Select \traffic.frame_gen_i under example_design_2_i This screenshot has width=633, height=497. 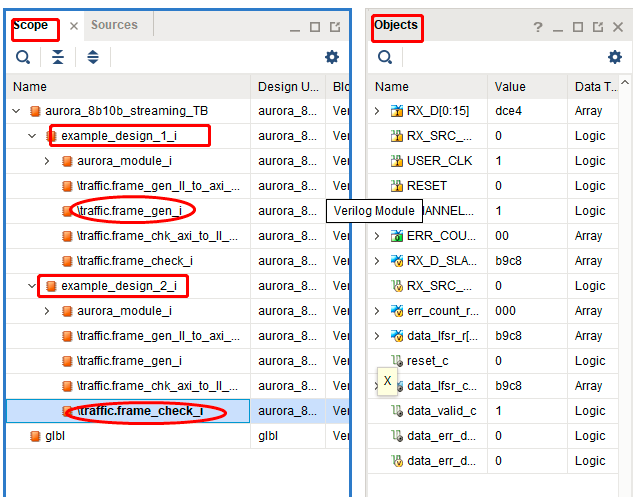[x=130, y=361]
